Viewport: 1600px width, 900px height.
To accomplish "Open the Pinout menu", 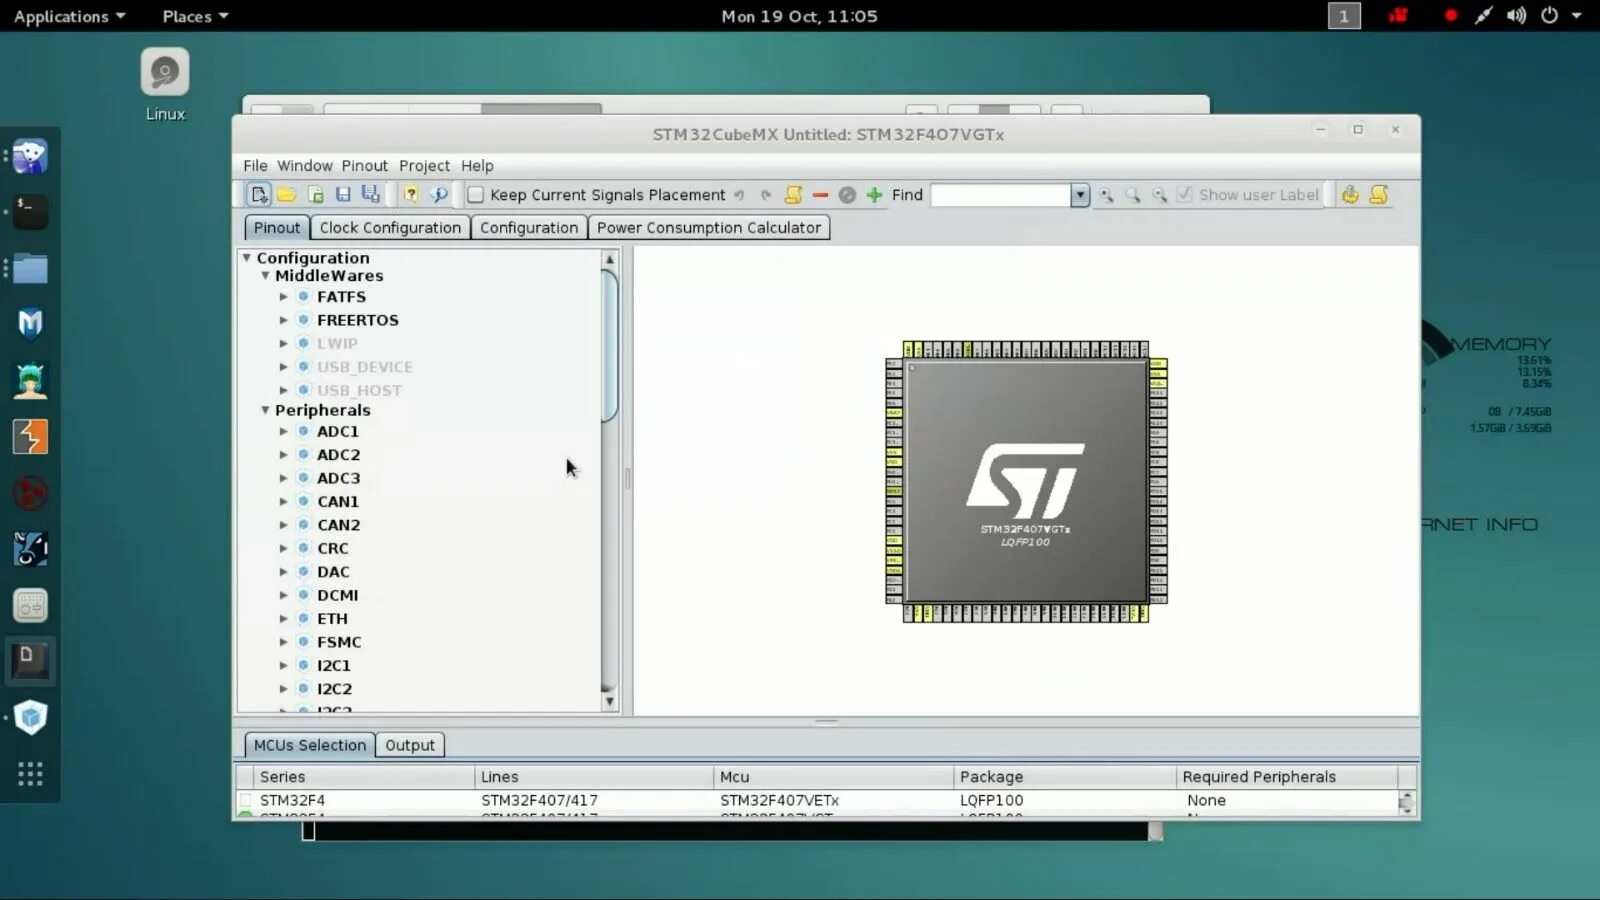I will click(364, 166).
